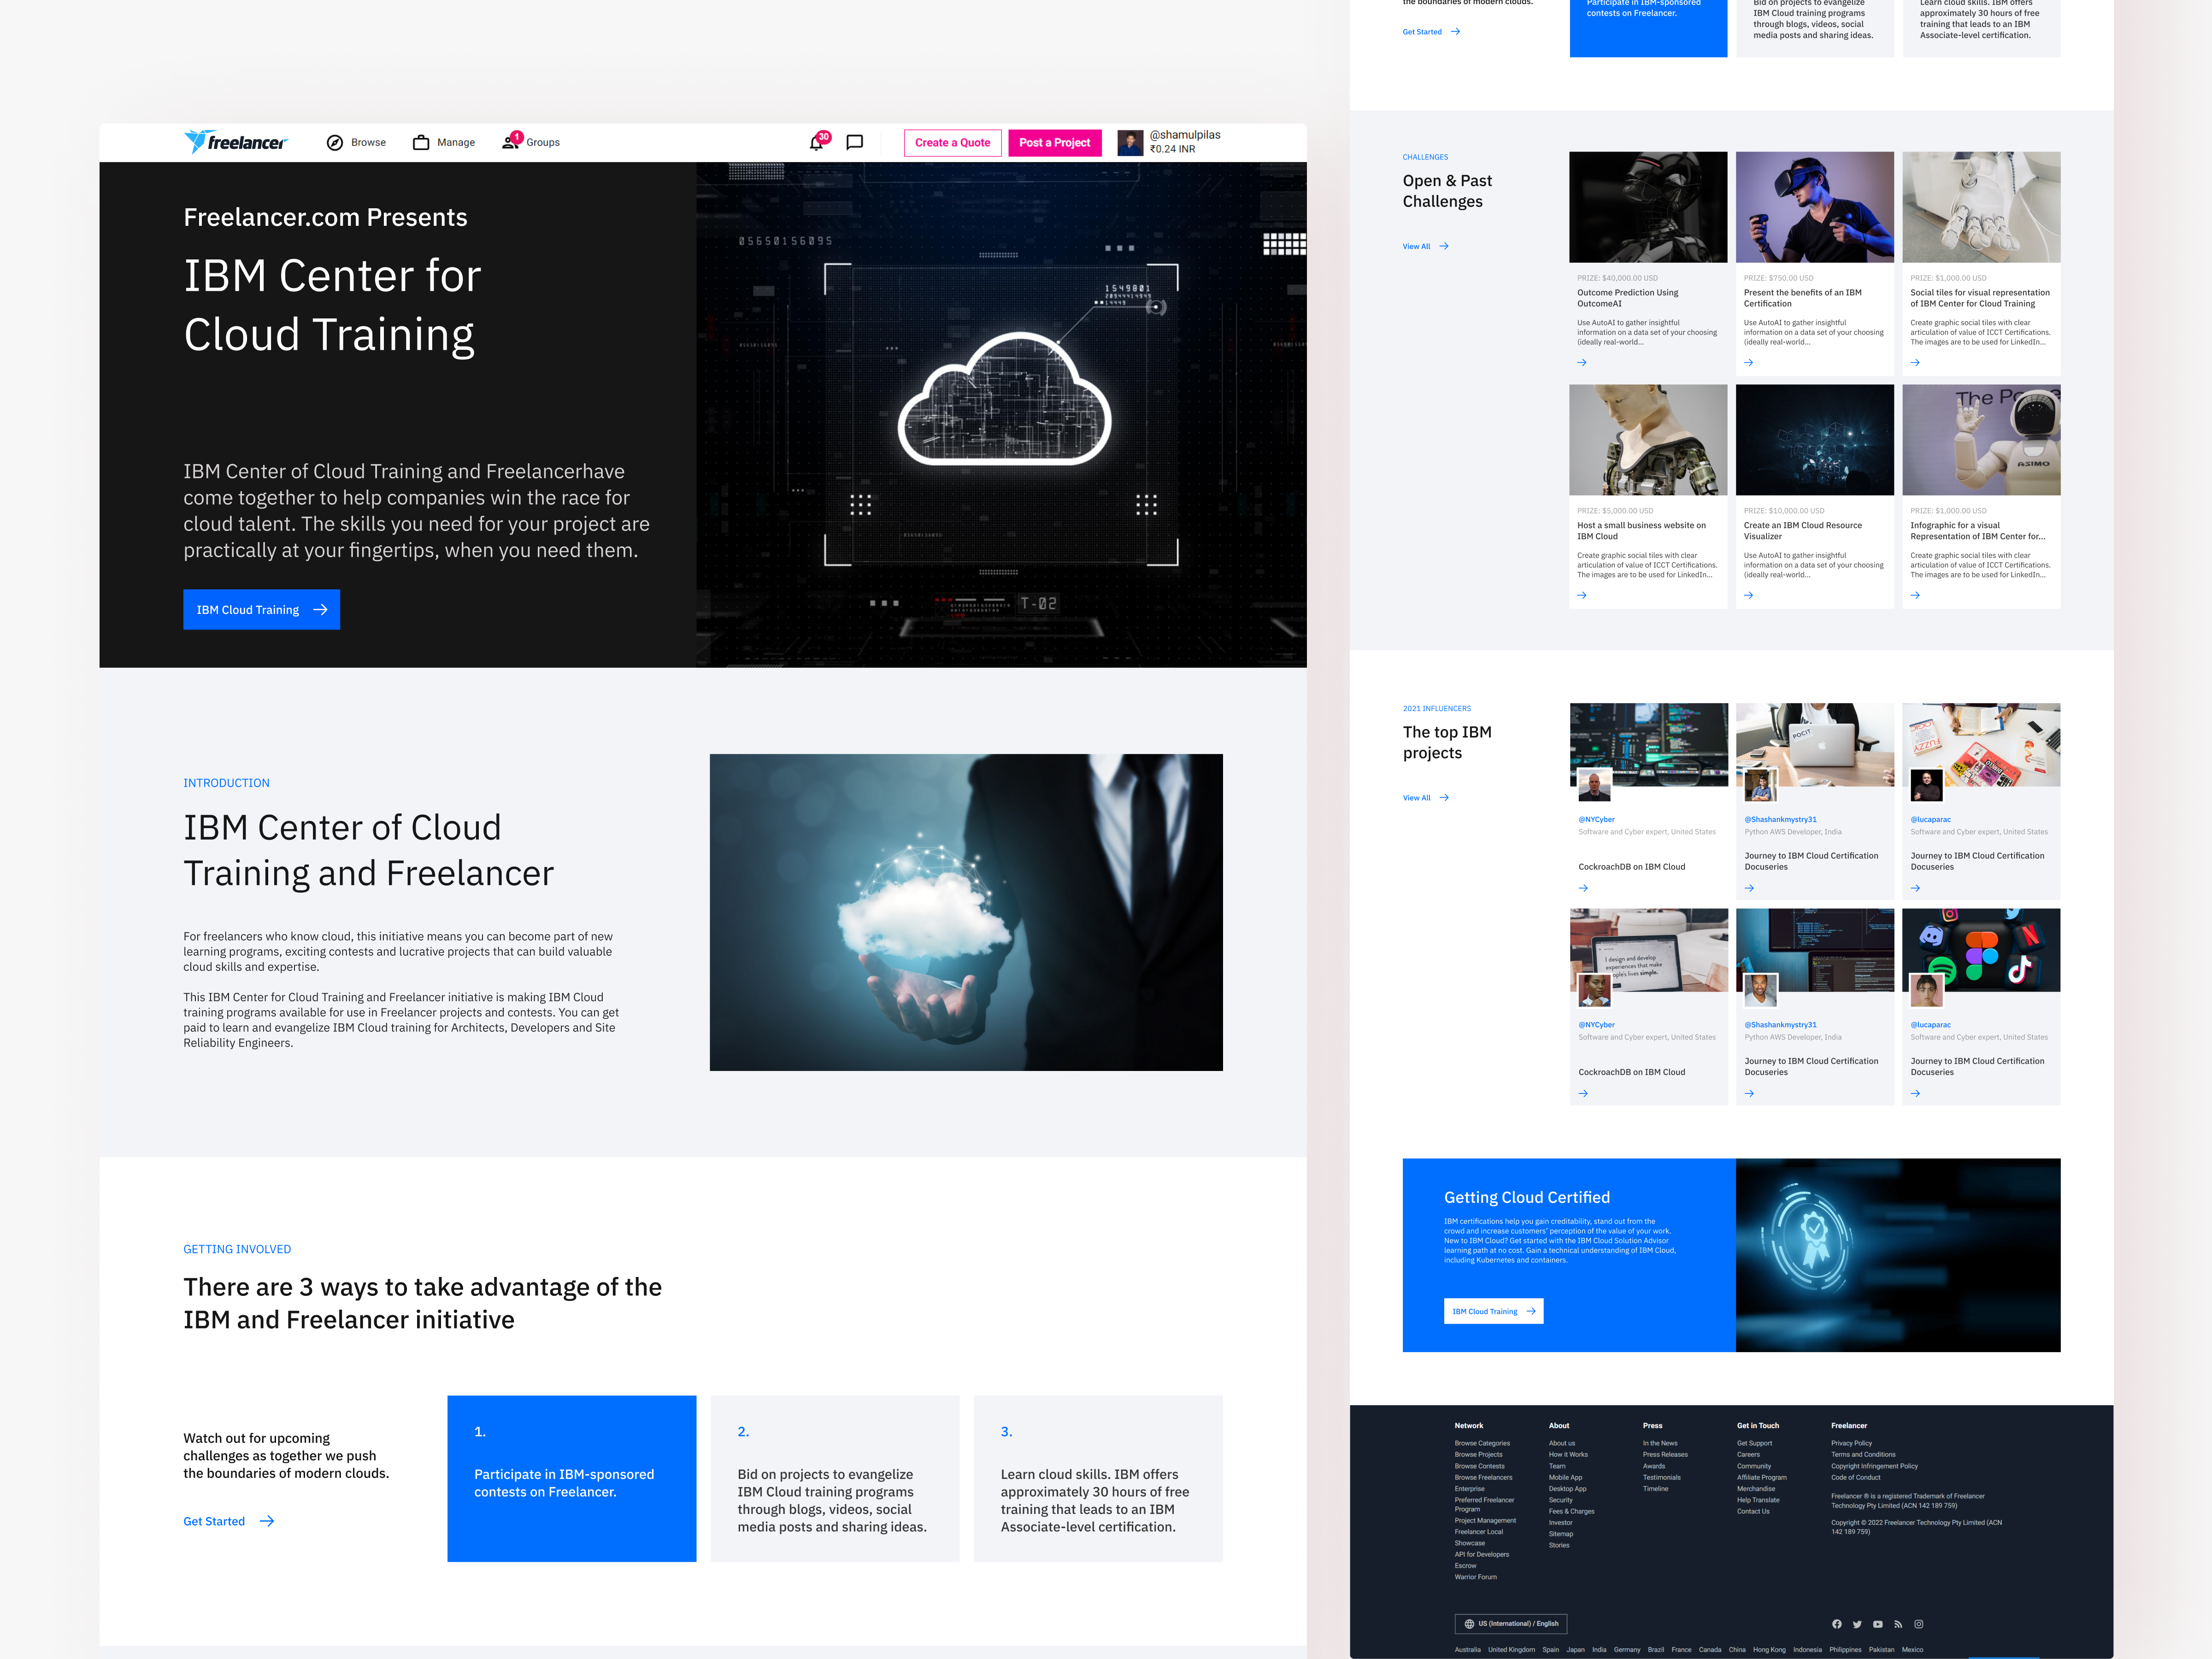Screen dimensions: 2212x1659
Task: Click @lucaparac username in first projects row
Action: click(1931, 819)
